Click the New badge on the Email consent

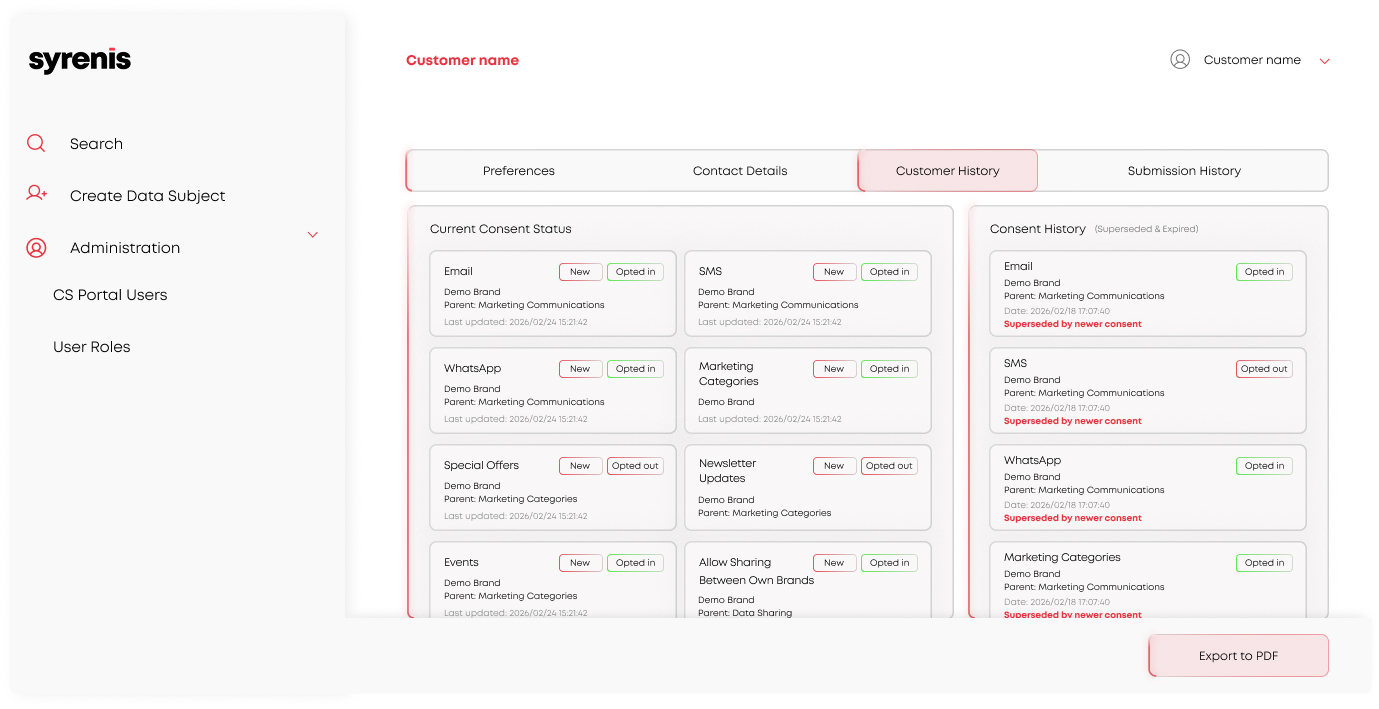580,271
